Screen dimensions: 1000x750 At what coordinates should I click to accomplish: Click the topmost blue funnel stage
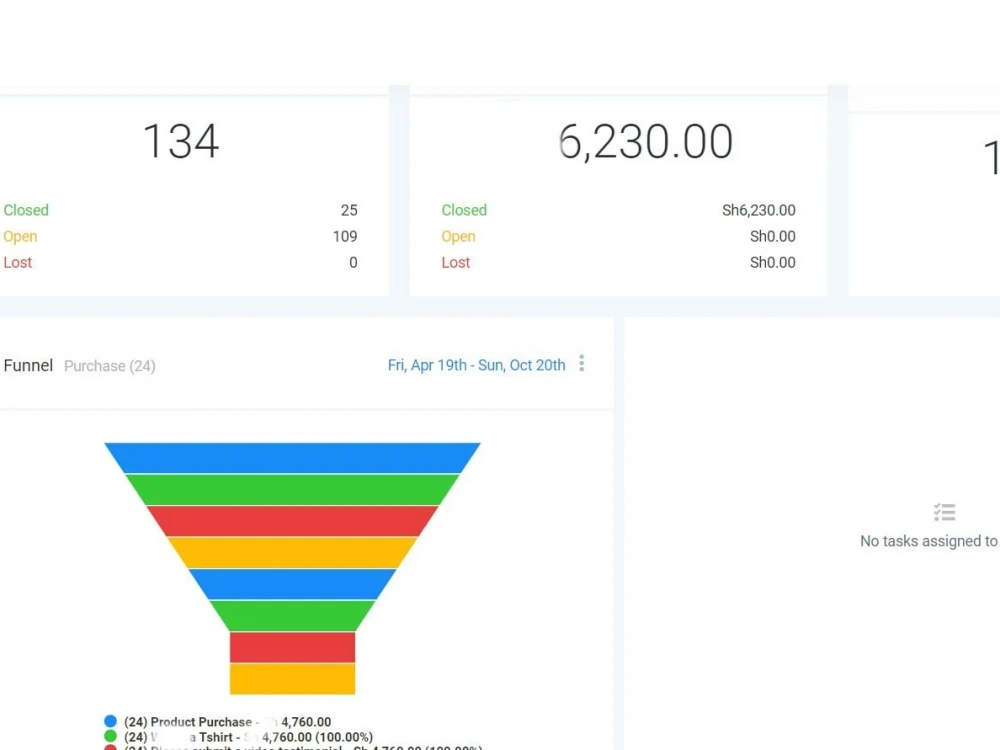[292, 458]
